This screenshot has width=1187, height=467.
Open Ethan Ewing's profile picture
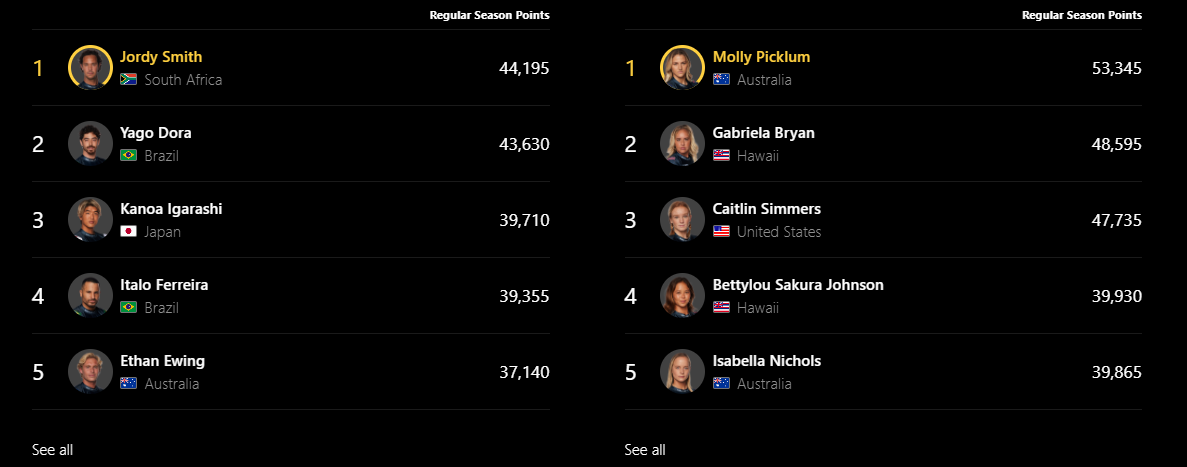[x=90, y=372]
